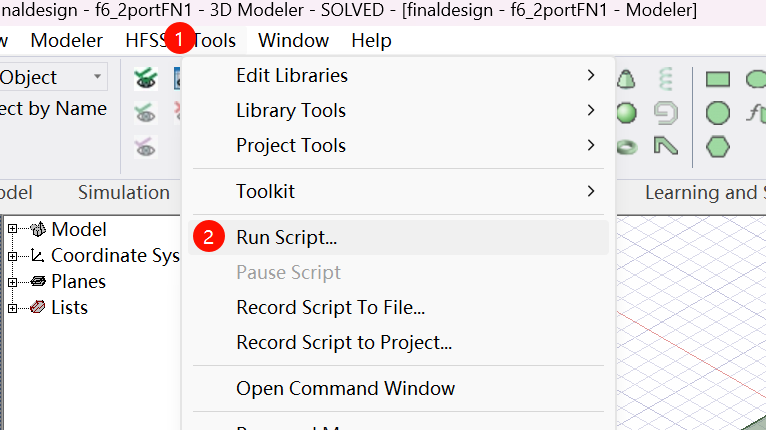Click the Draw Sphere icon
The image size is (766, 430).
click(x=627, y=112)
